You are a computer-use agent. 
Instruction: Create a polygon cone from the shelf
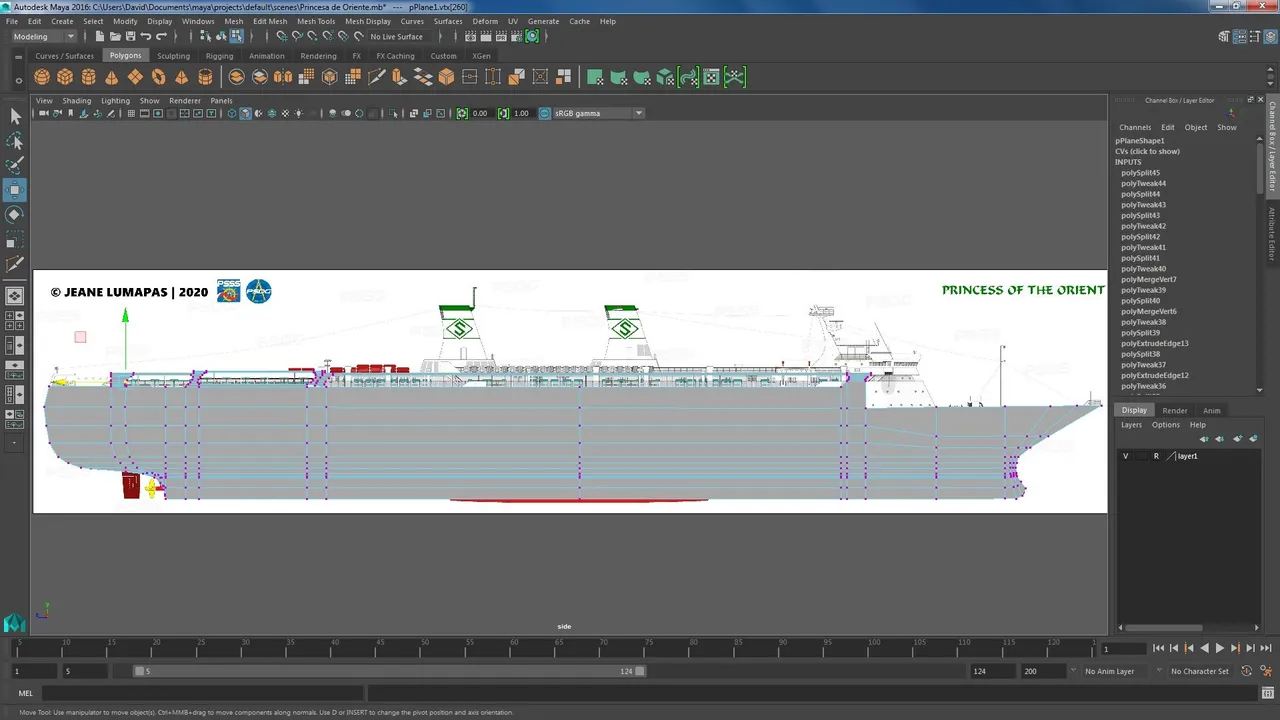pos(111,77)
